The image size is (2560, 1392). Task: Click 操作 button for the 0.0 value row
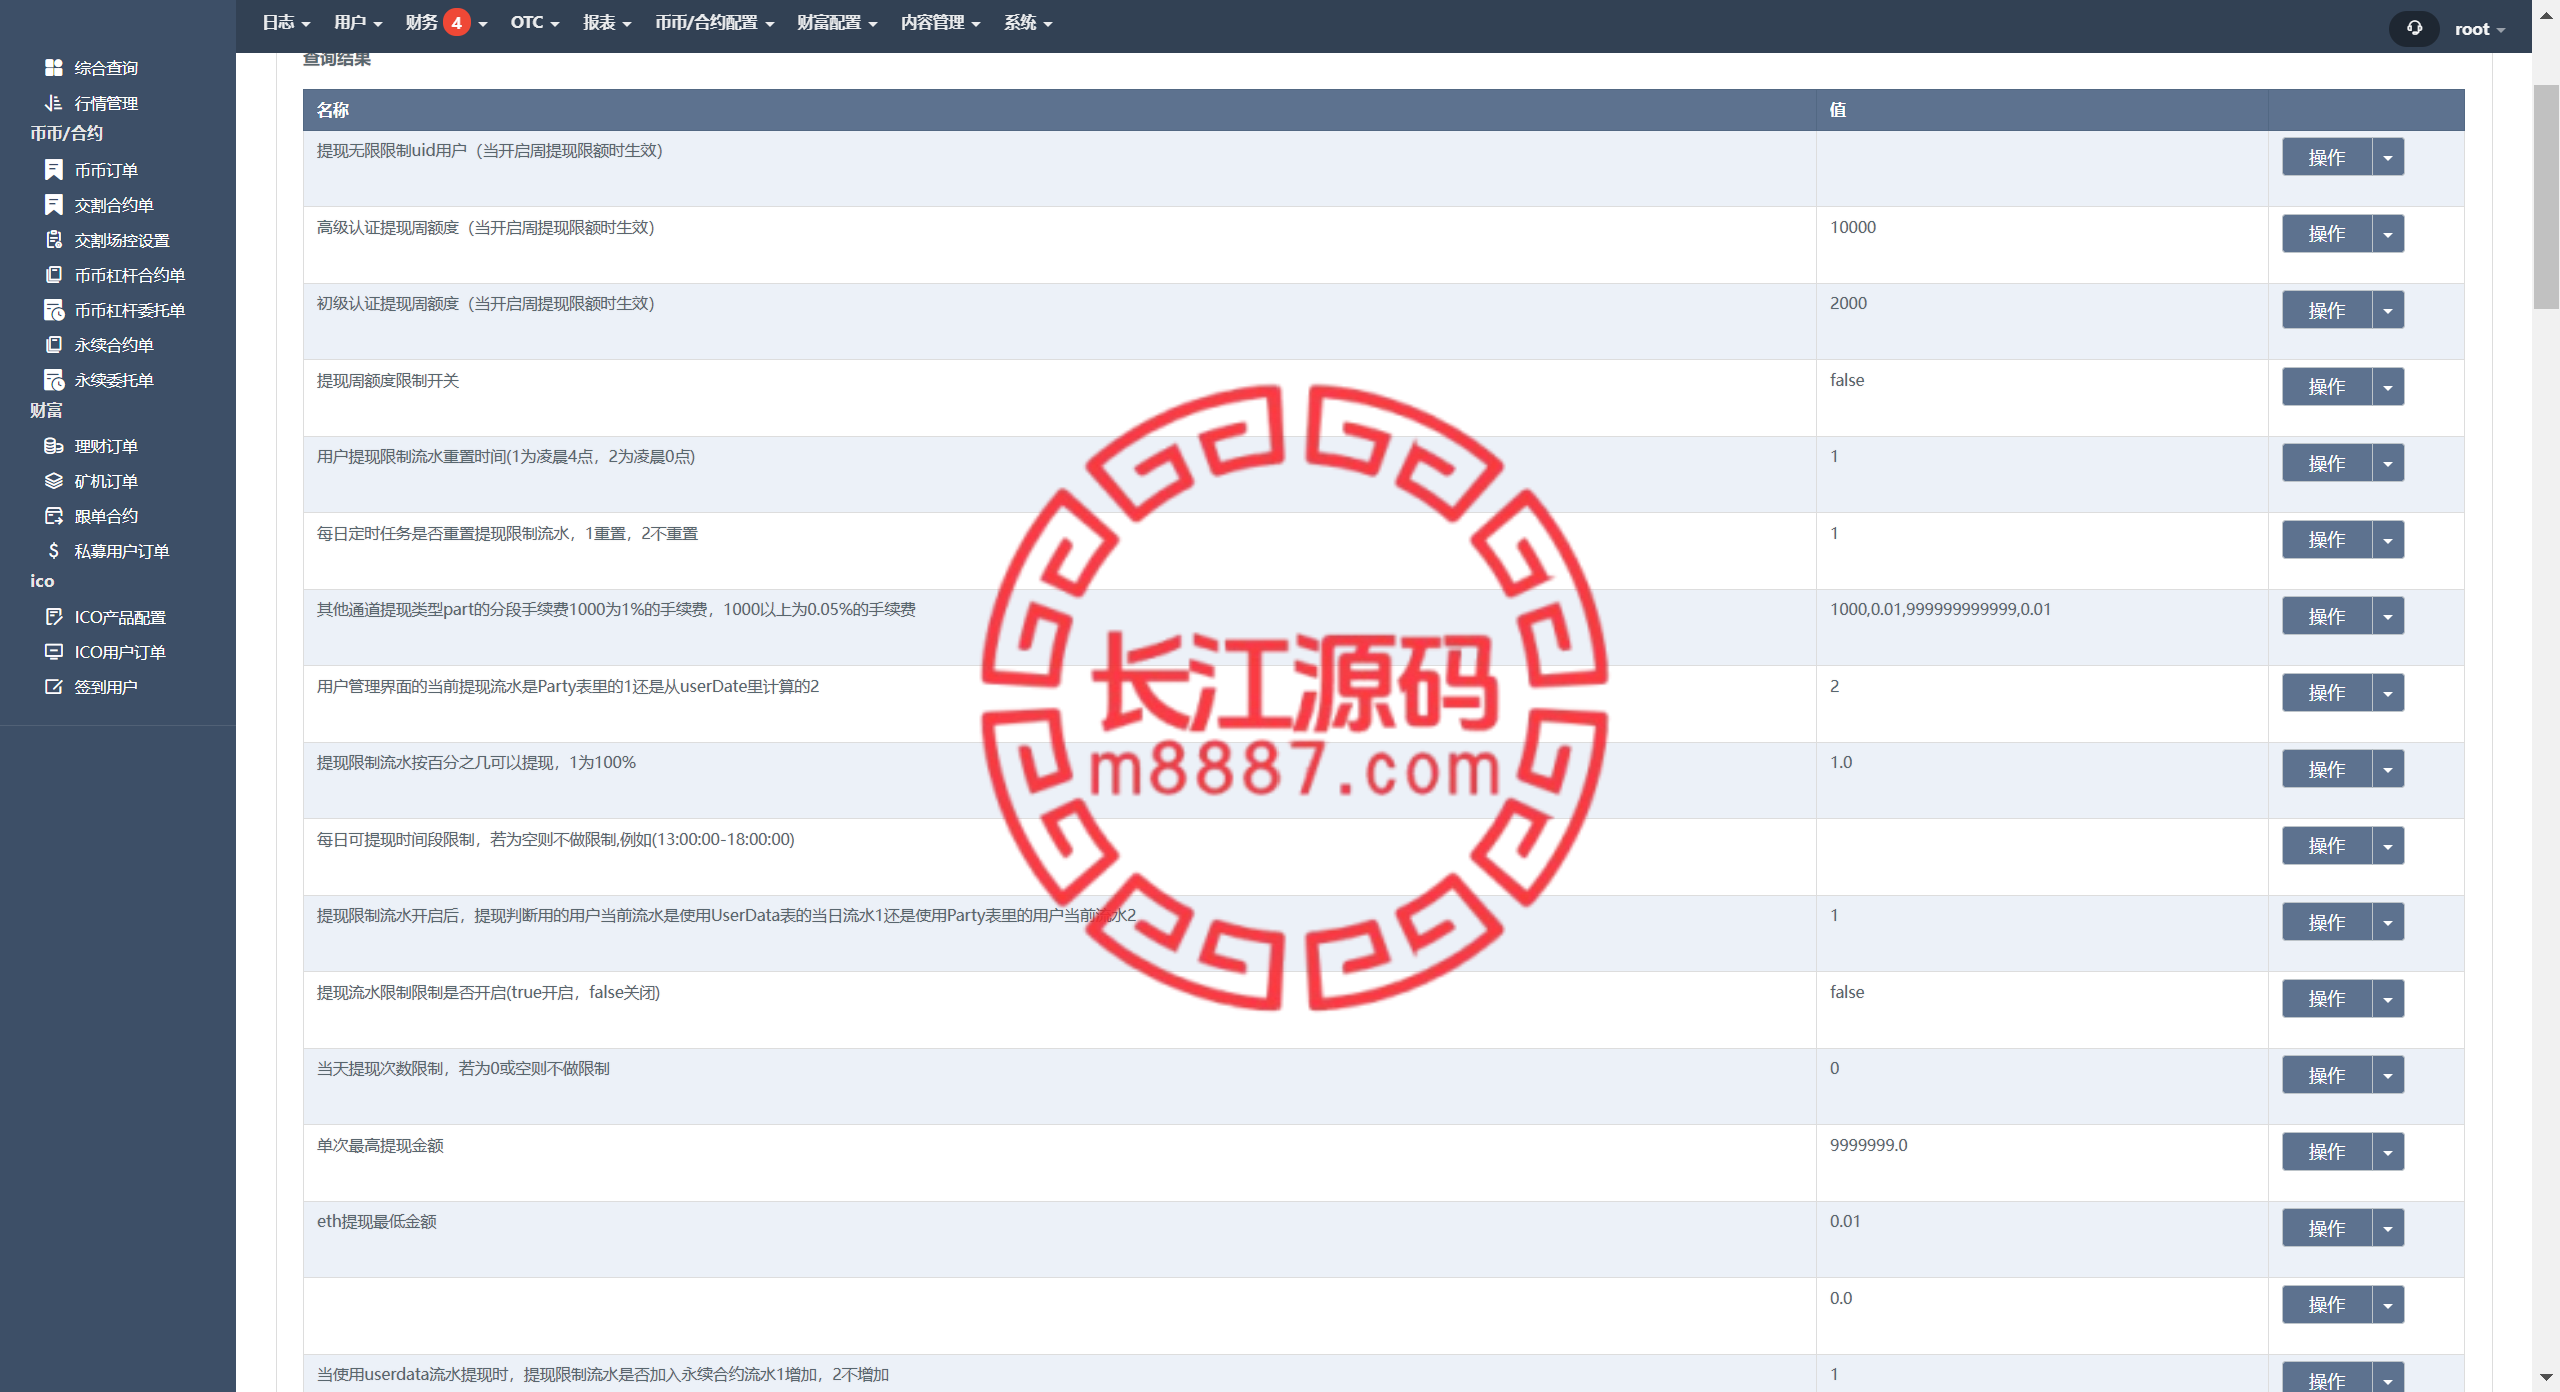pyautogui.click(x=2327, y=1305)
